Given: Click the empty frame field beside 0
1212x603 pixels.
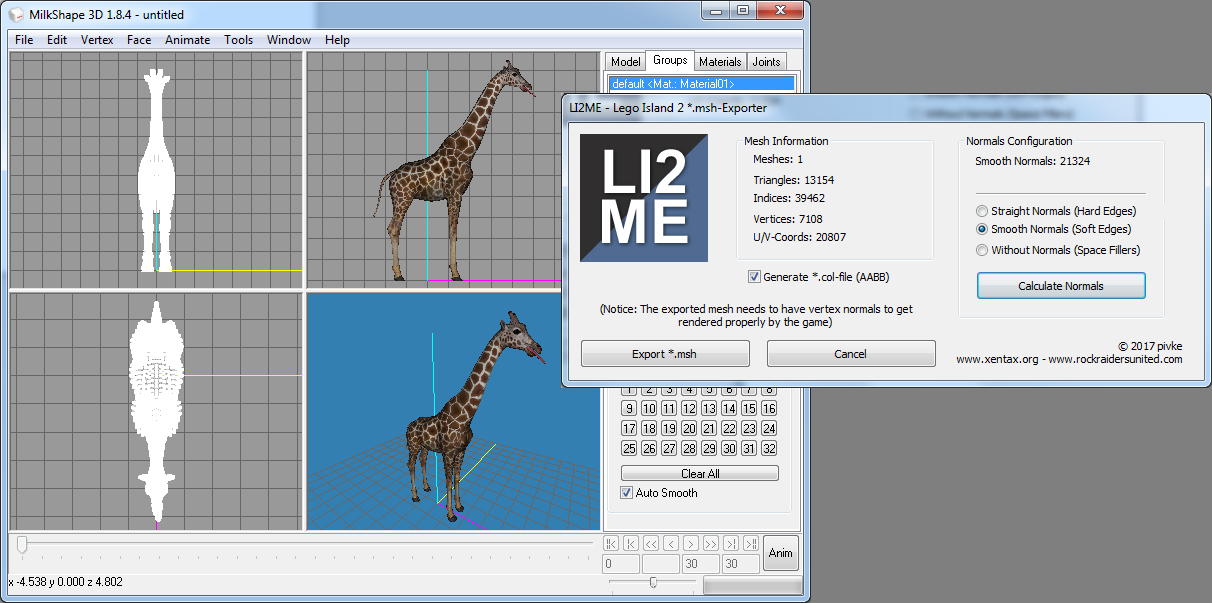Looking at the screenshot, I should (x=660, y=564).
